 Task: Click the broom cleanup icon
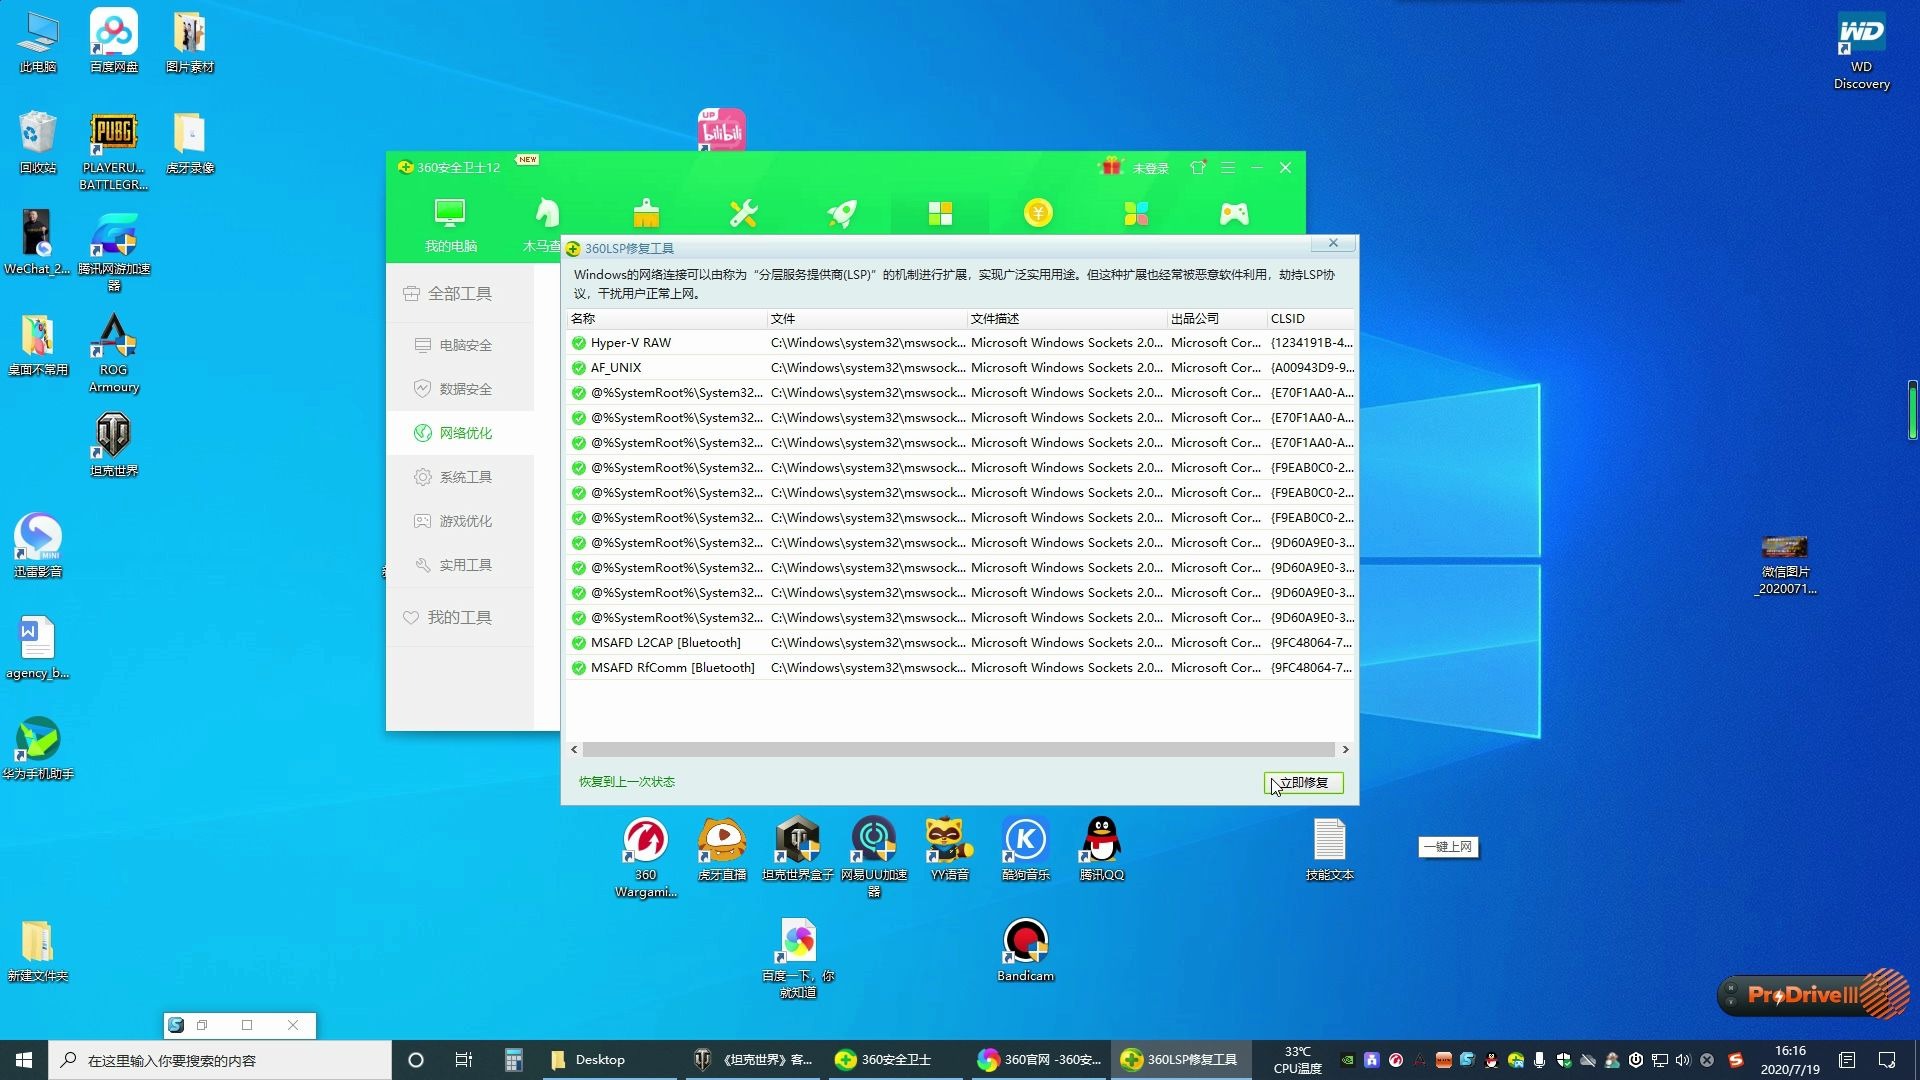(x=646, y=213)
